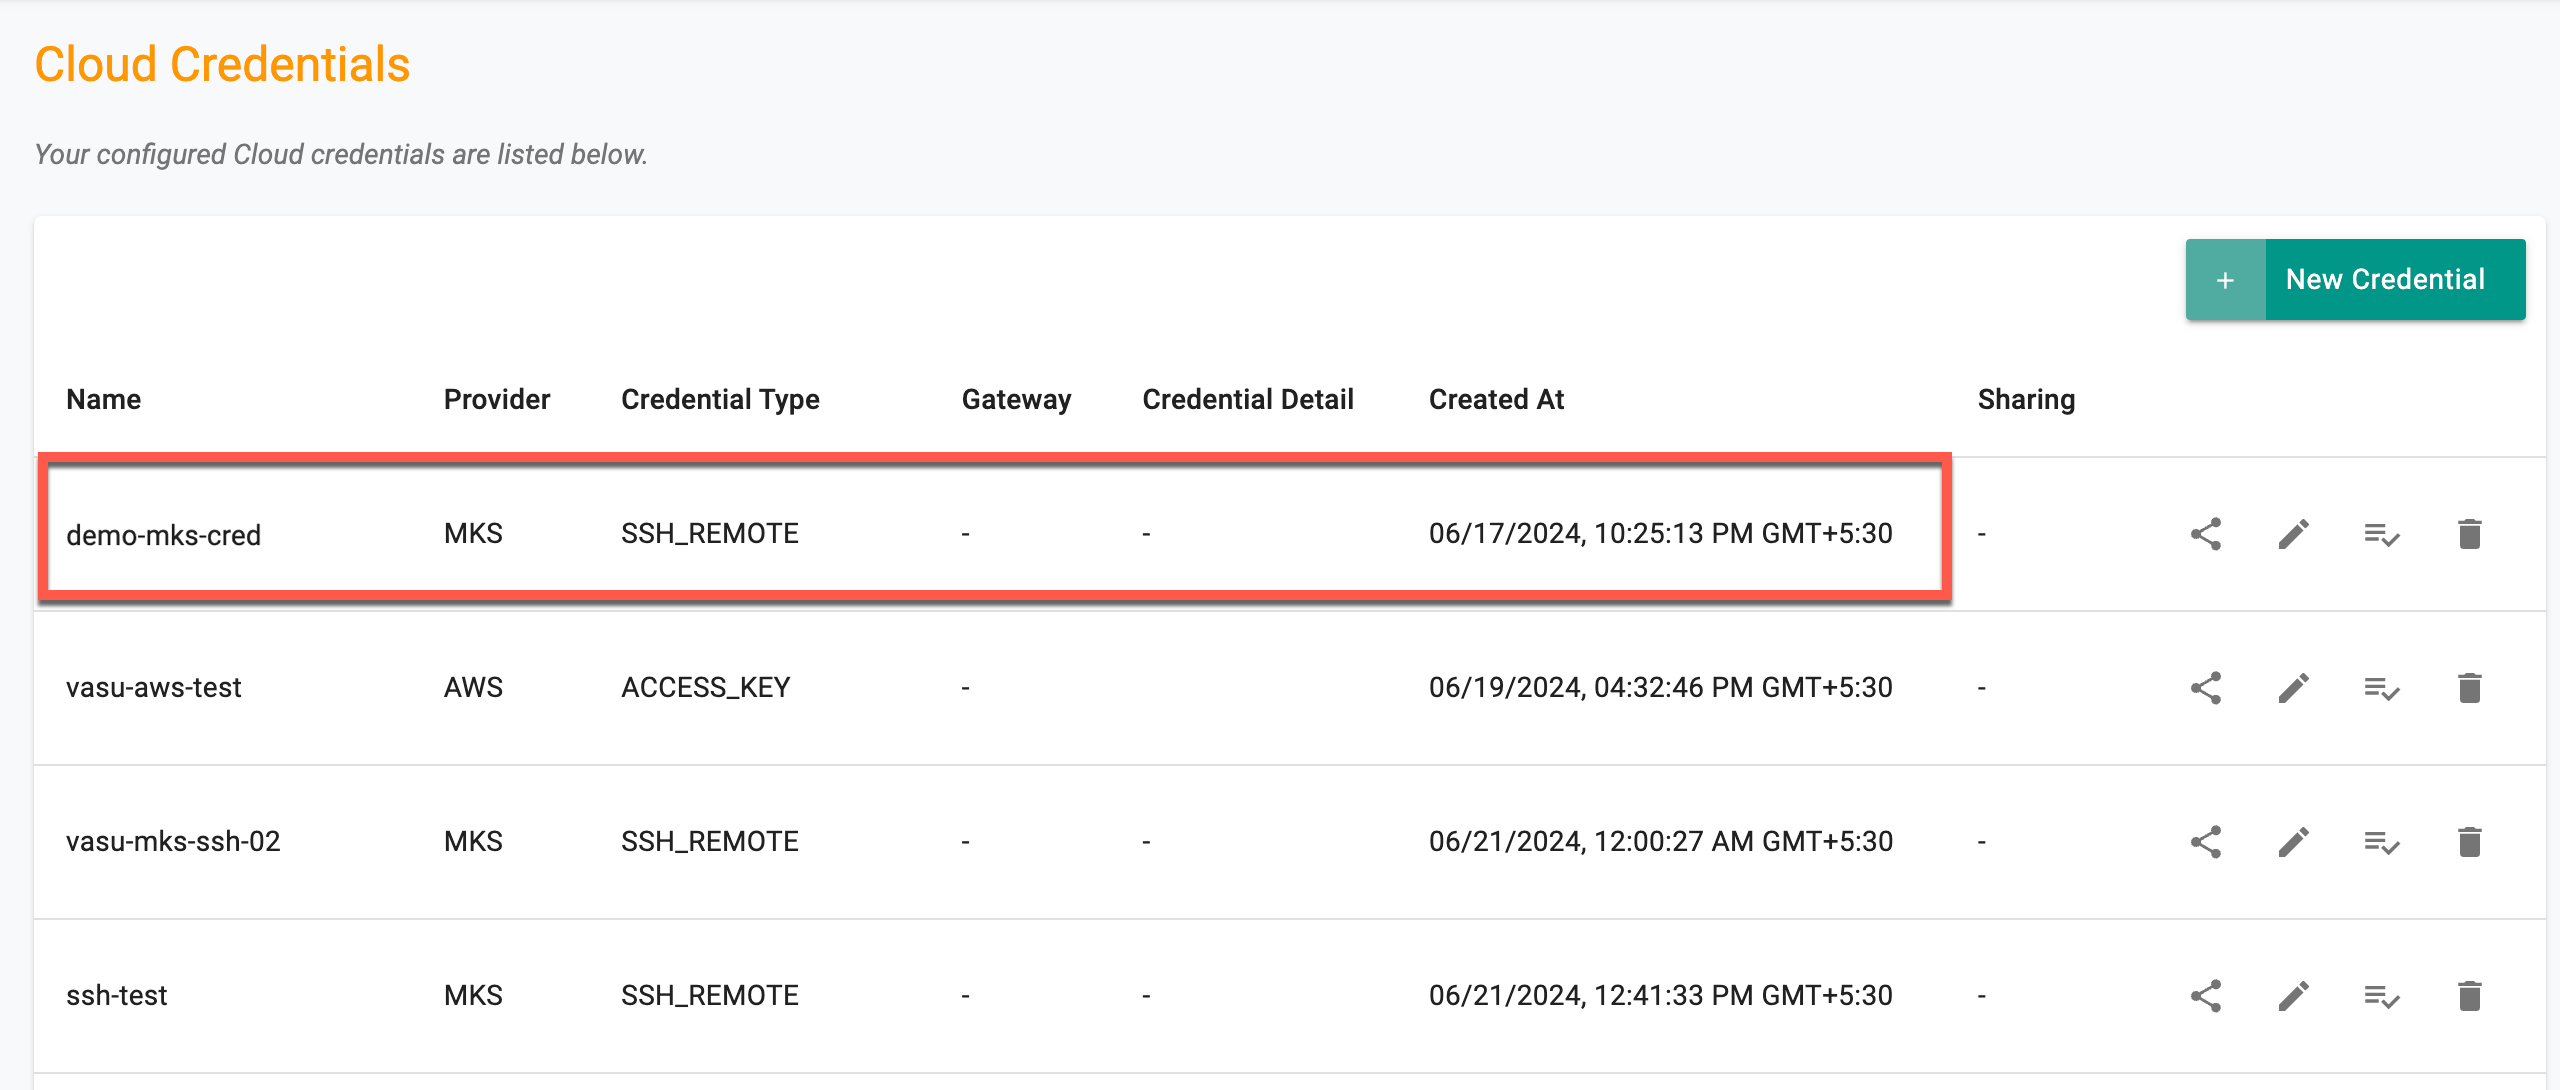
Task: Click the 06/21/2024, 12:41:33 PM timestamp
Action: coord(1661,996)
